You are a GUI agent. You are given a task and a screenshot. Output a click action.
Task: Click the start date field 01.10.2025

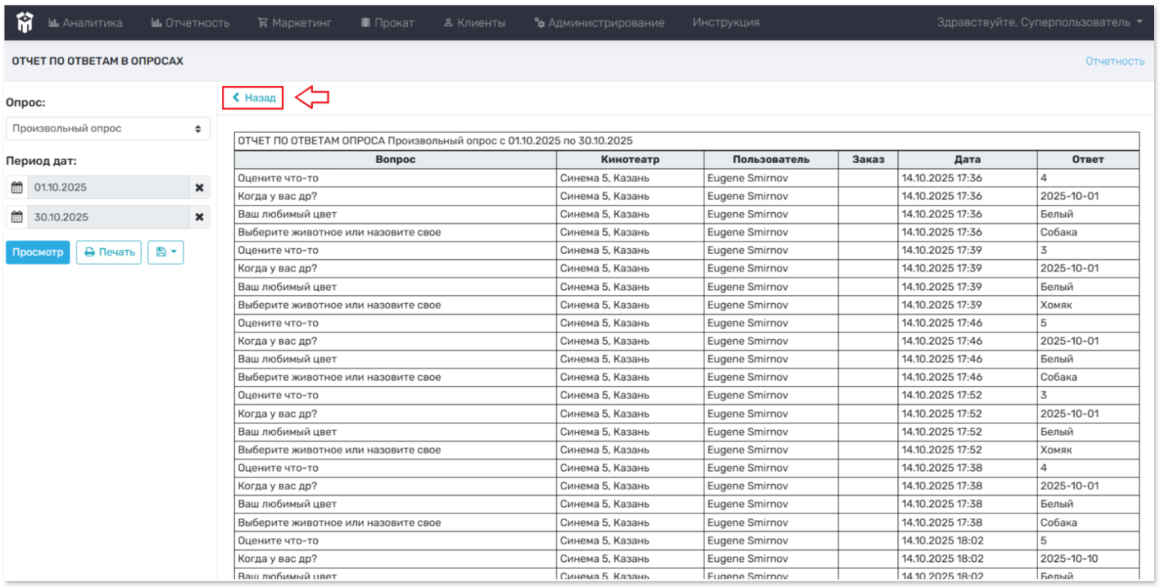pyautogui.click(x=108, y=188)
